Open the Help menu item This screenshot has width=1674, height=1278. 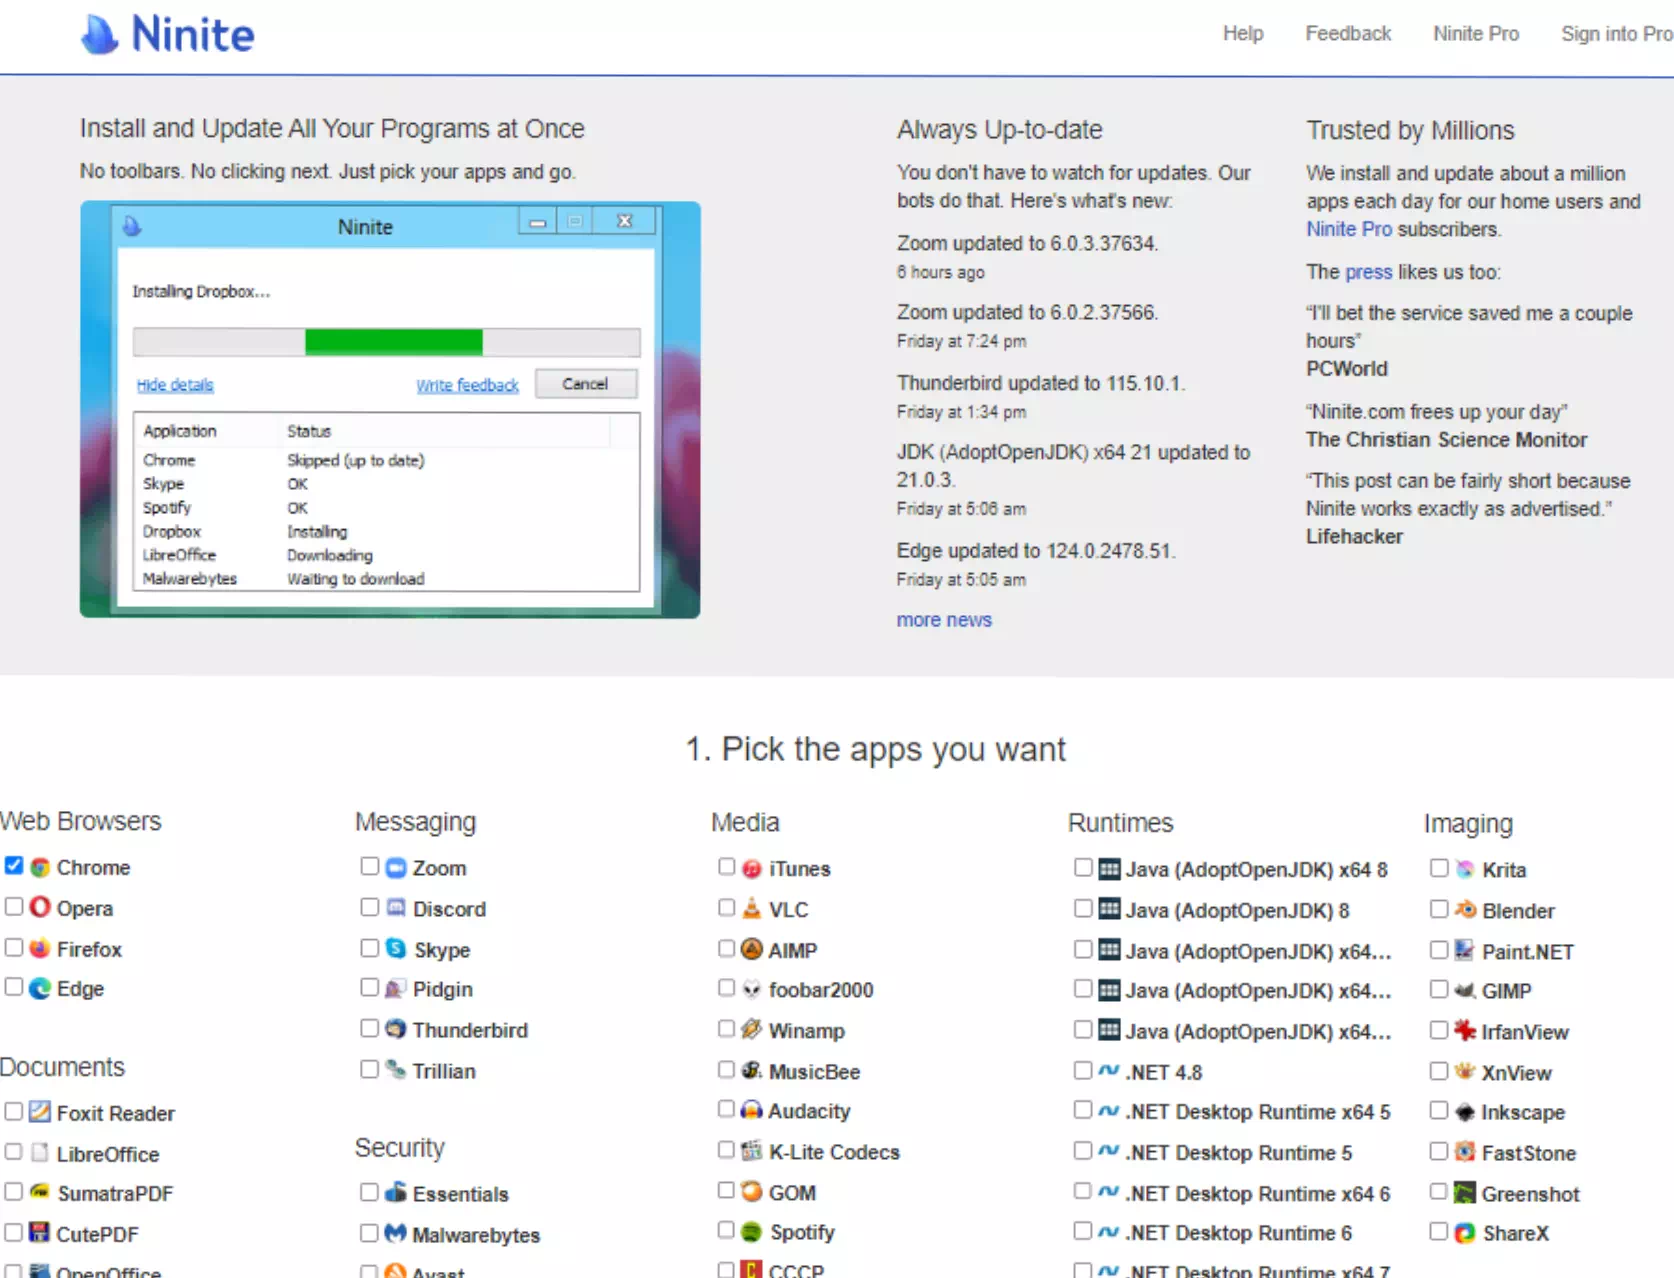(x=1243, y=34)
